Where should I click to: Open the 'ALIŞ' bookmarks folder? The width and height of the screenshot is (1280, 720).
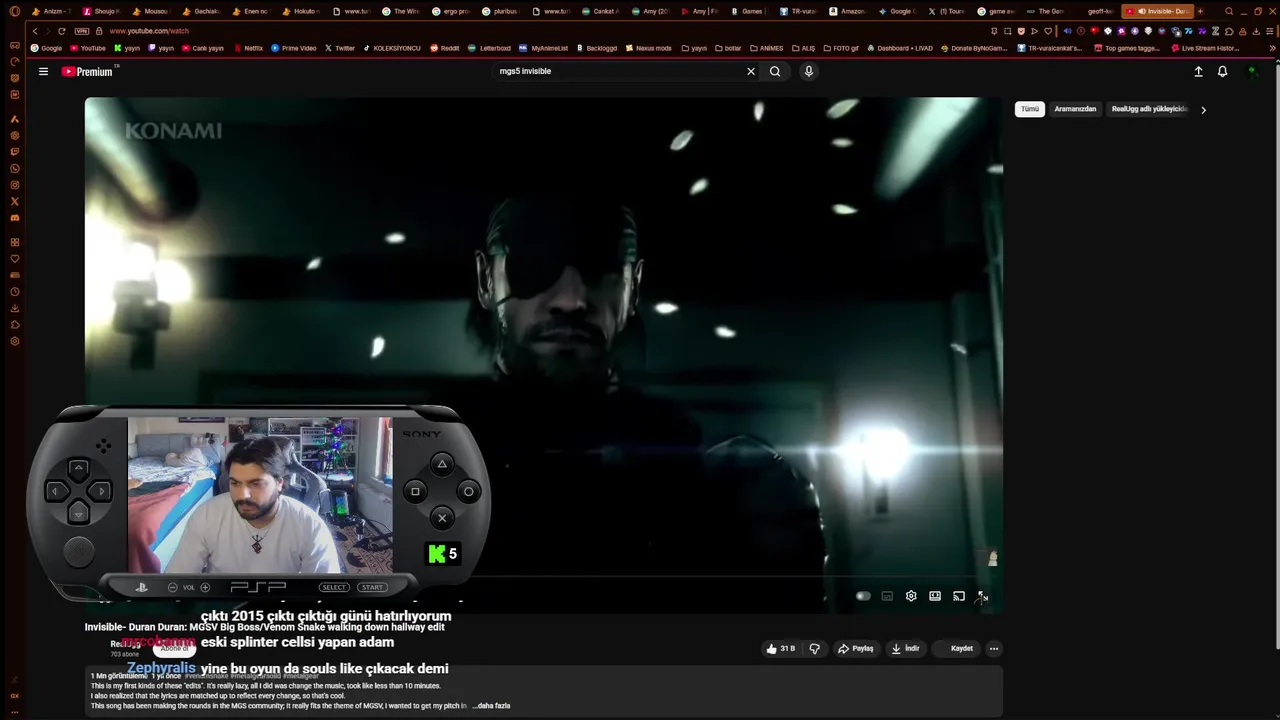(803, 48)
